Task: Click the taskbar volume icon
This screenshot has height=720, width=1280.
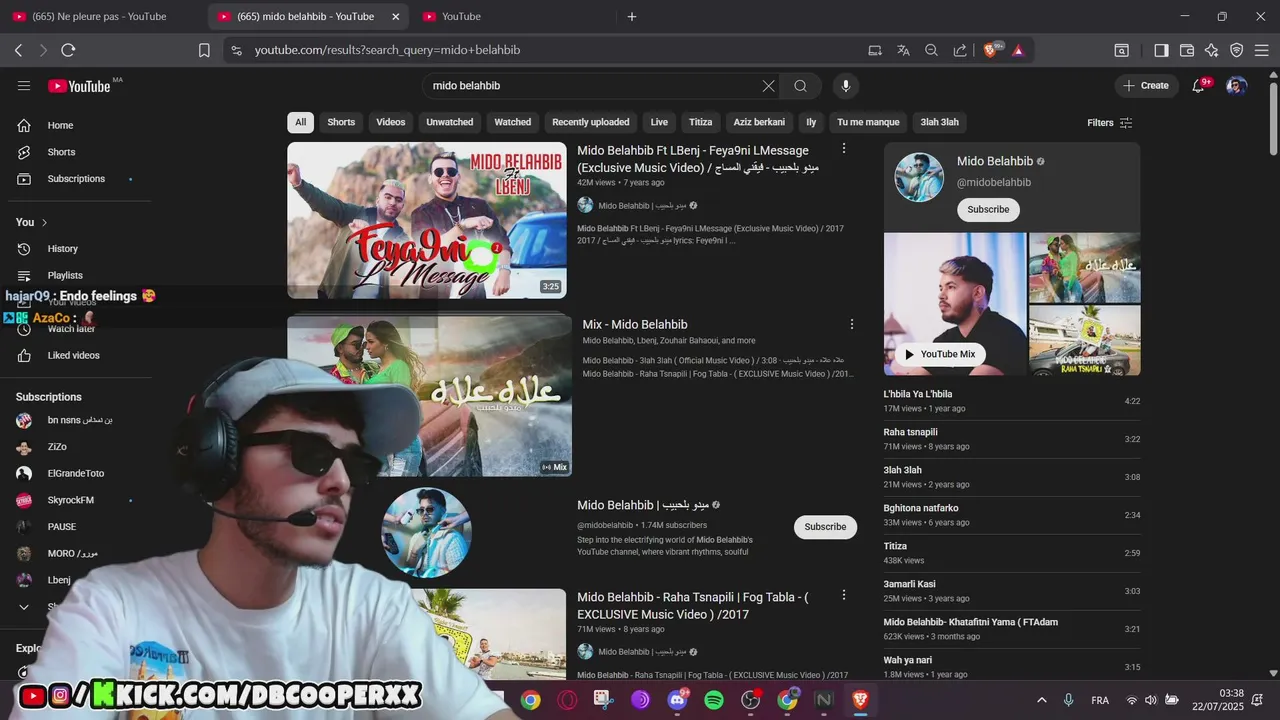Action: click(x=1150, y=700)
